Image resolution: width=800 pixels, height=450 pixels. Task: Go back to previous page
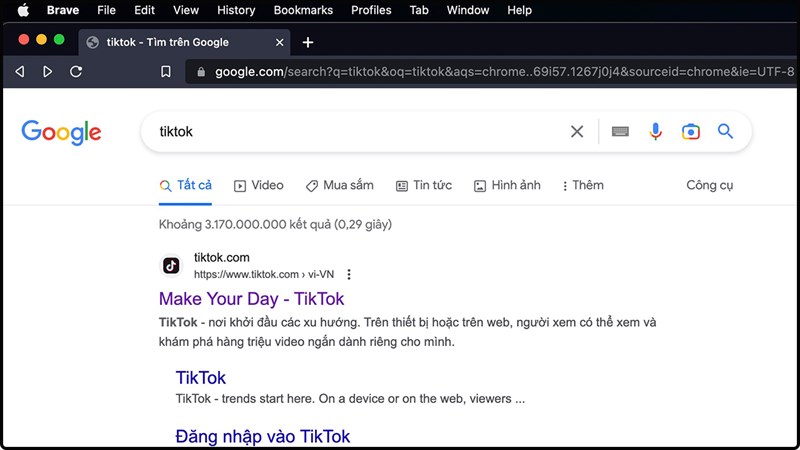point(20,71)
